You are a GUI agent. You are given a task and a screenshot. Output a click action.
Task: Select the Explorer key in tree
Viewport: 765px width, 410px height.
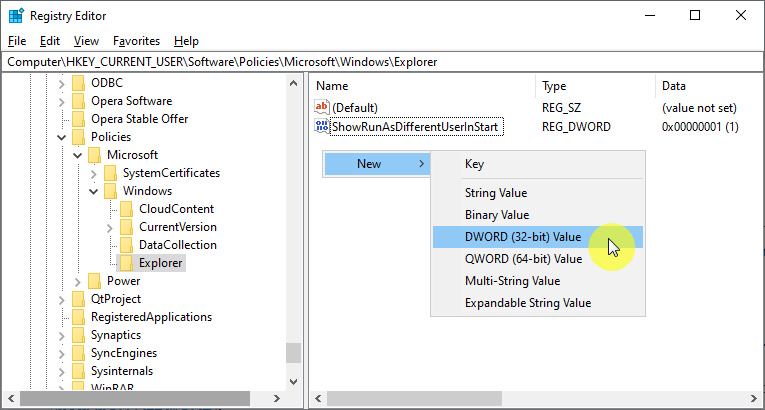161,263
